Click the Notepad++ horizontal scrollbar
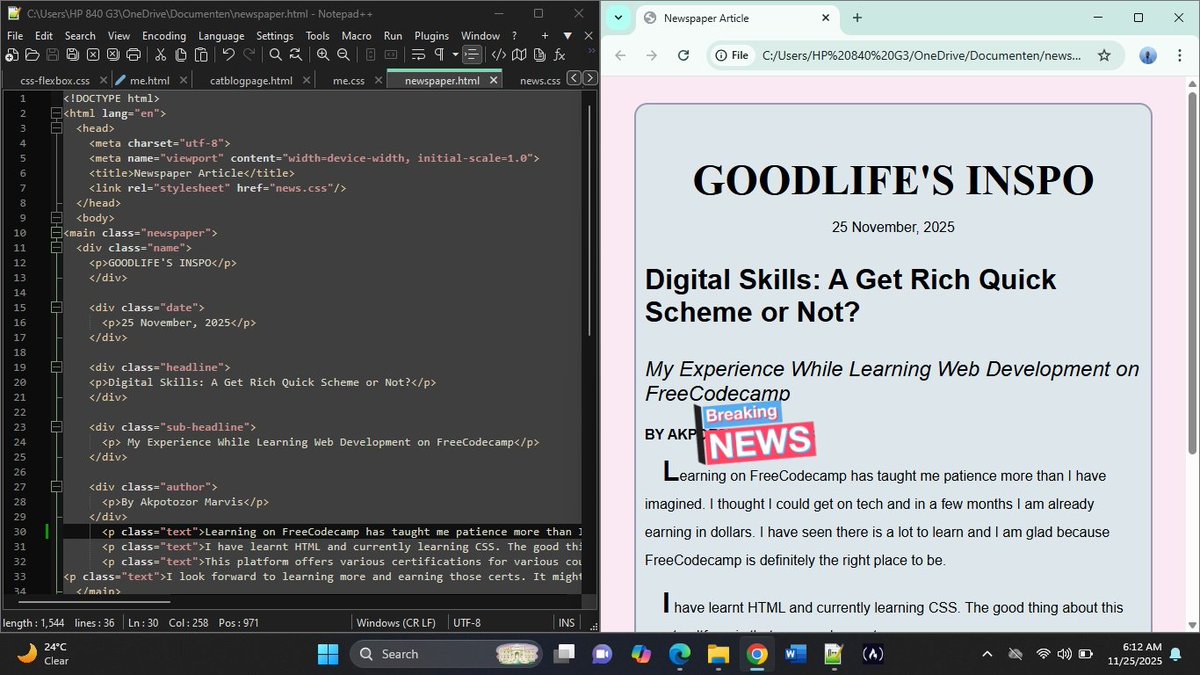Viewport: 1200px width, 675px height. (x=95, y=601)
